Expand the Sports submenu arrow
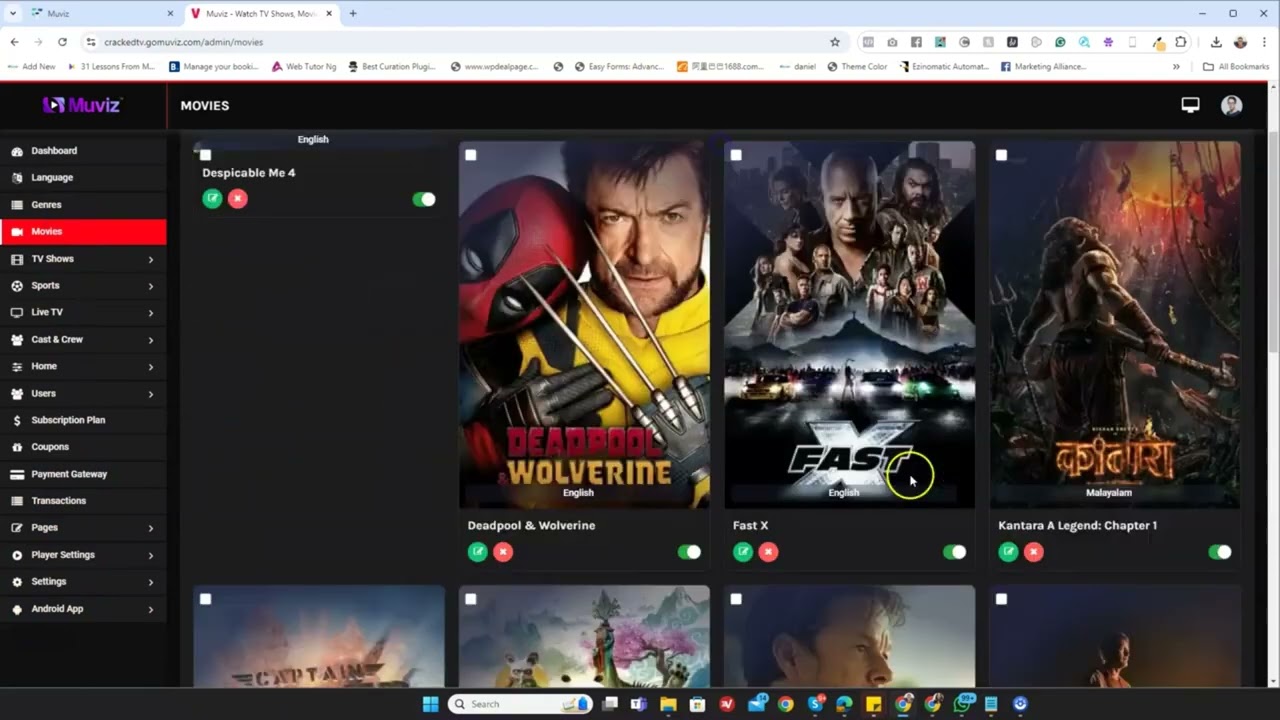The image size is (1280, 720). click(x=151, y=286)
